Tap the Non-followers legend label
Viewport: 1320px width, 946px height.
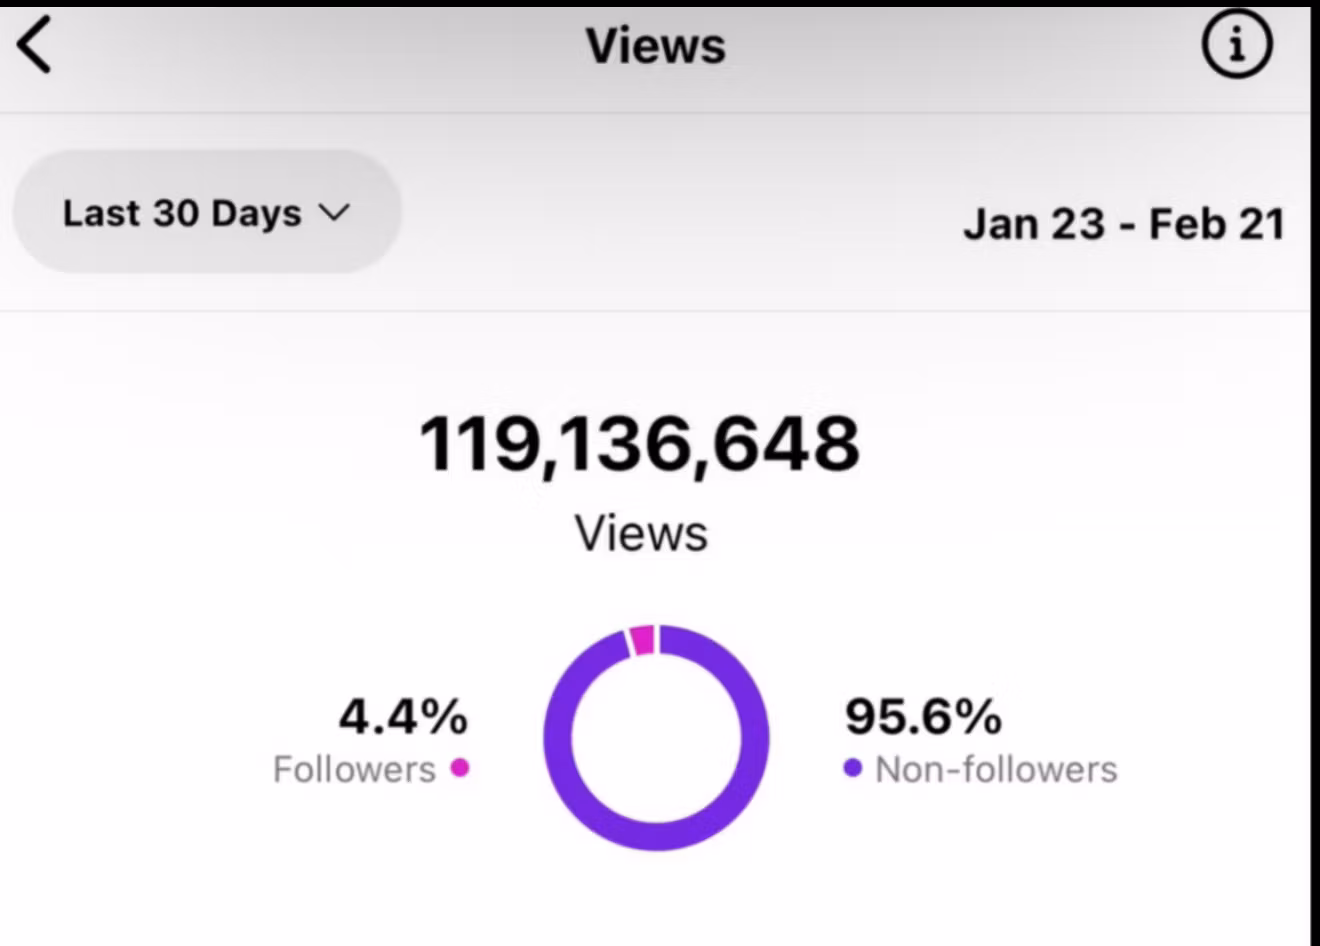click(x=996, y=769)
